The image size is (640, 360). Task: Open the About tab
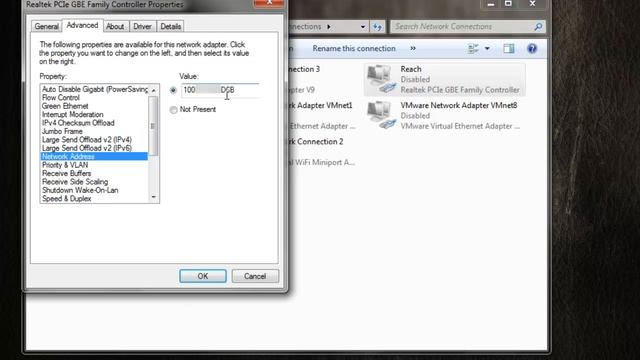tap(115, 26)
